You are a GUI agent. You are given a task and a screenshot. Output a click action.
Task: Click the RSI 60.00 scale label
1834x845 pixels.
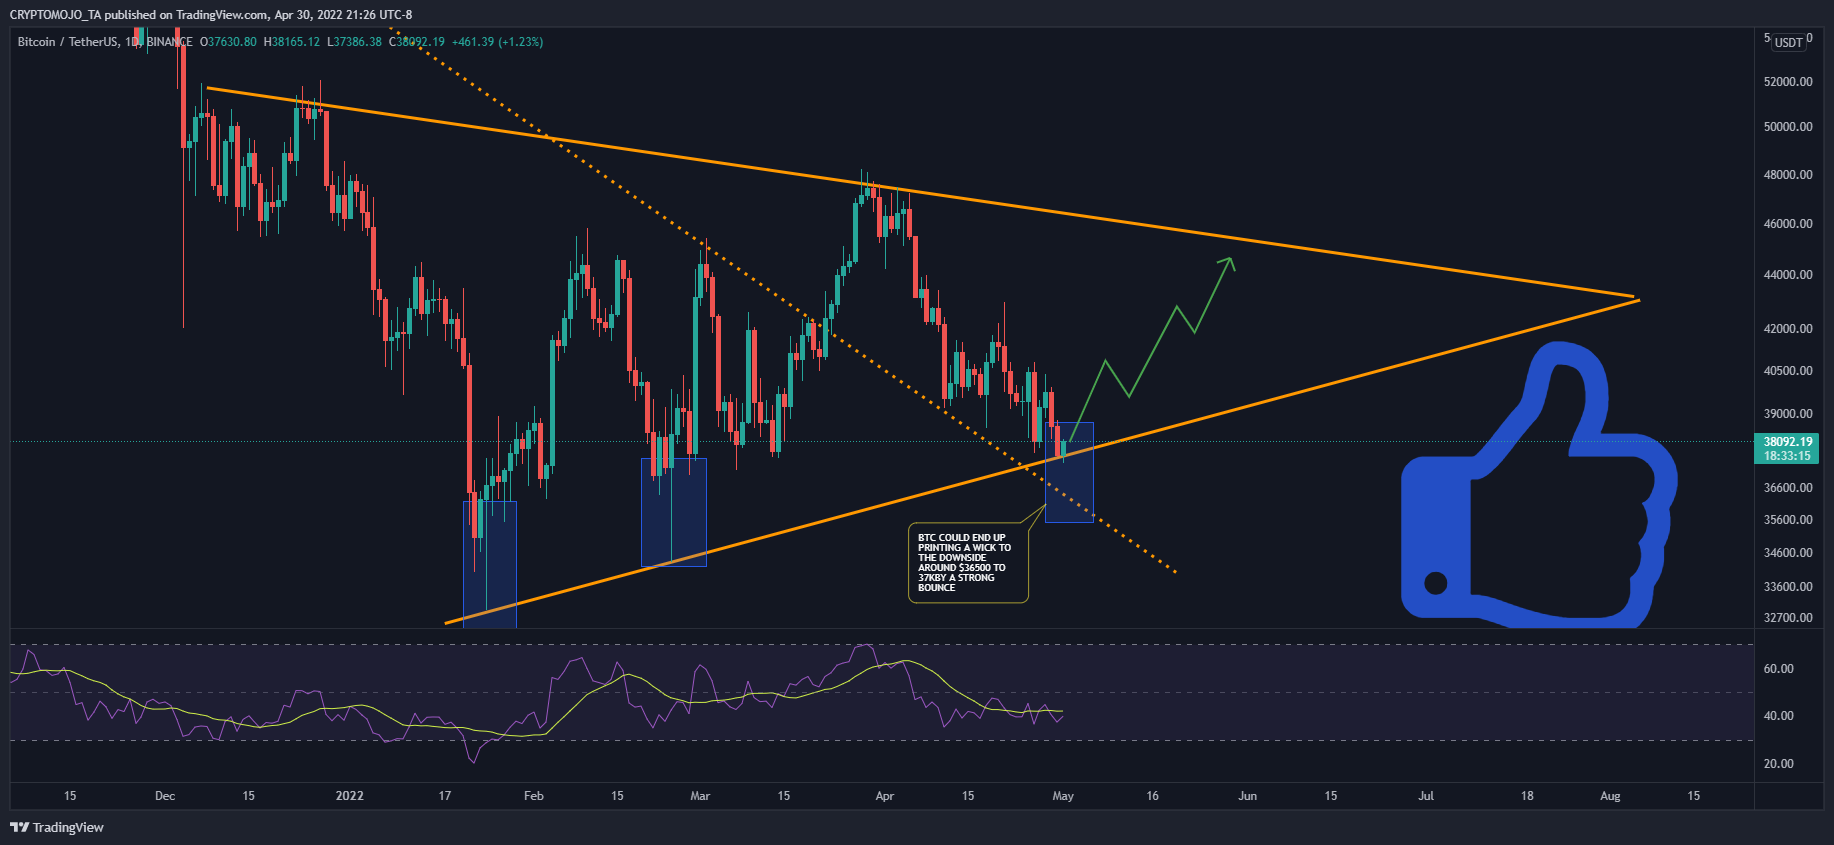tap(1779, 669)
